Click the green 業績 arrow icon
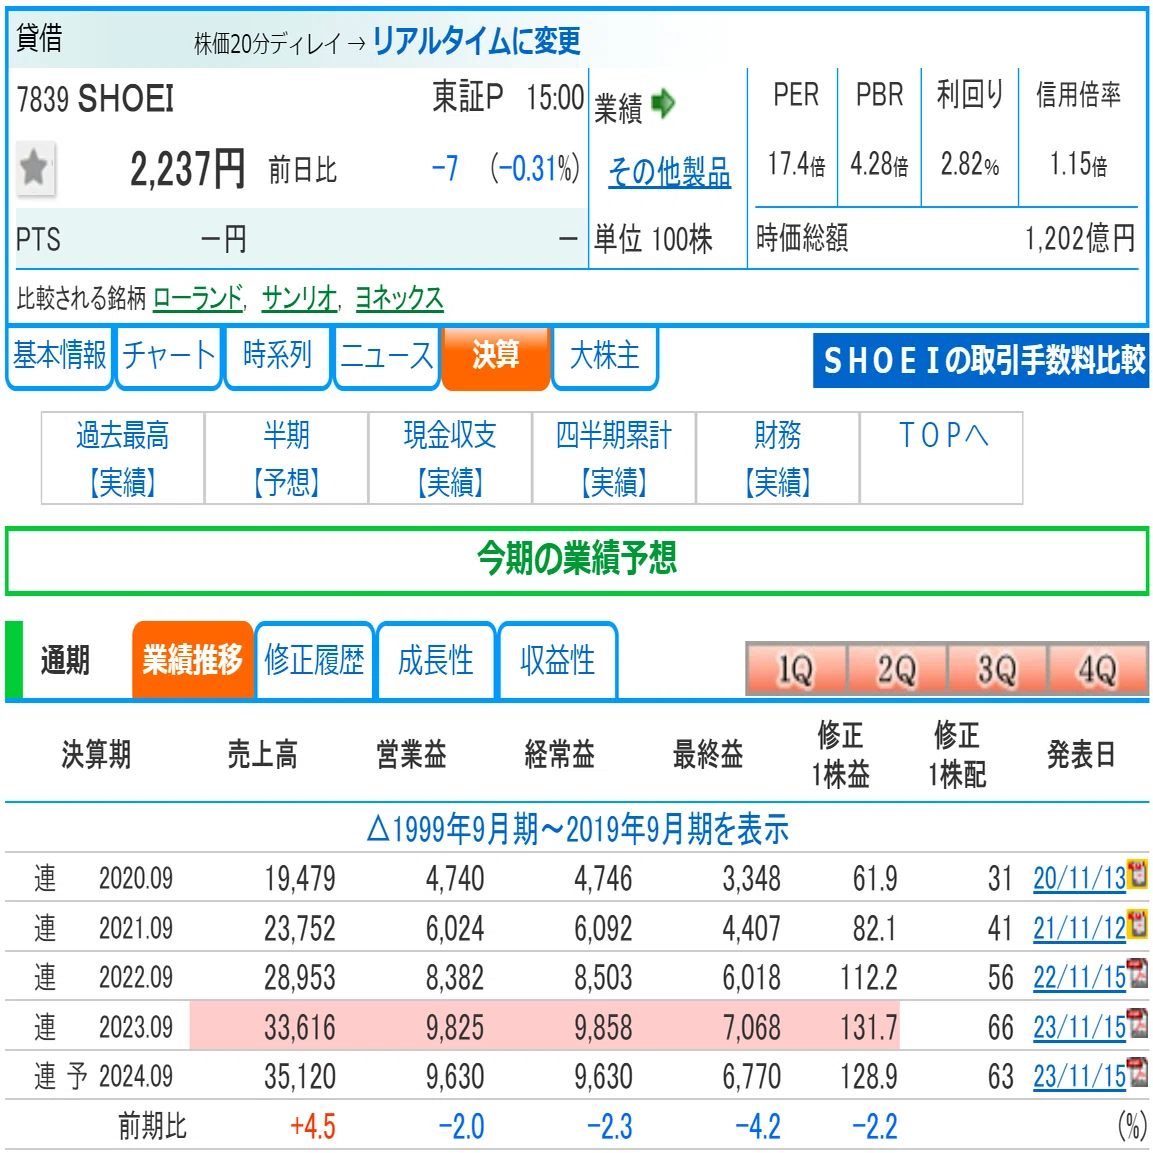Screen dimensions: 1153x1153 pos(663,104)
